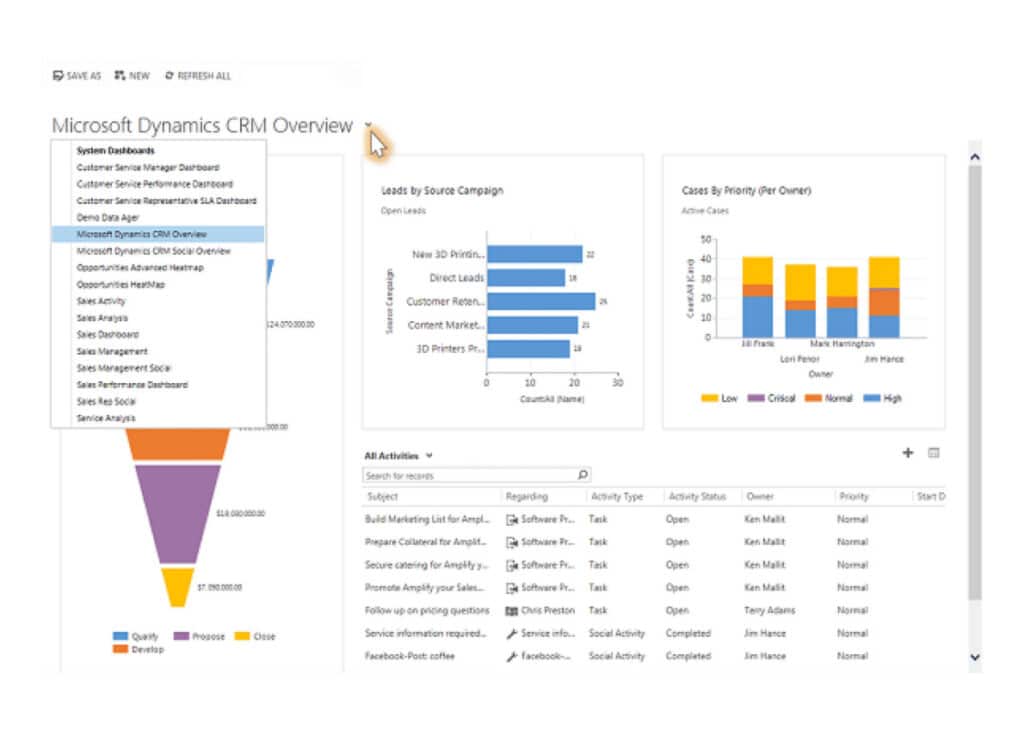The height and width of the screenshot is (730, 1024).
Task: Click Software Pr.. icon in Build Marketing row
Action: pos(512,520)
